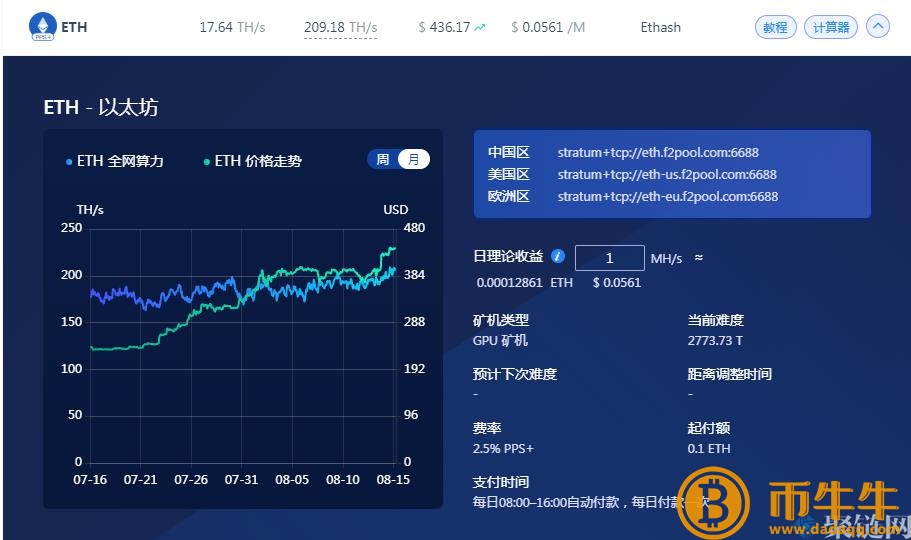The width and height of the screenshot is (911, 540).
Task: Switch chart to 周 weekly view
Action: point(383,159)
